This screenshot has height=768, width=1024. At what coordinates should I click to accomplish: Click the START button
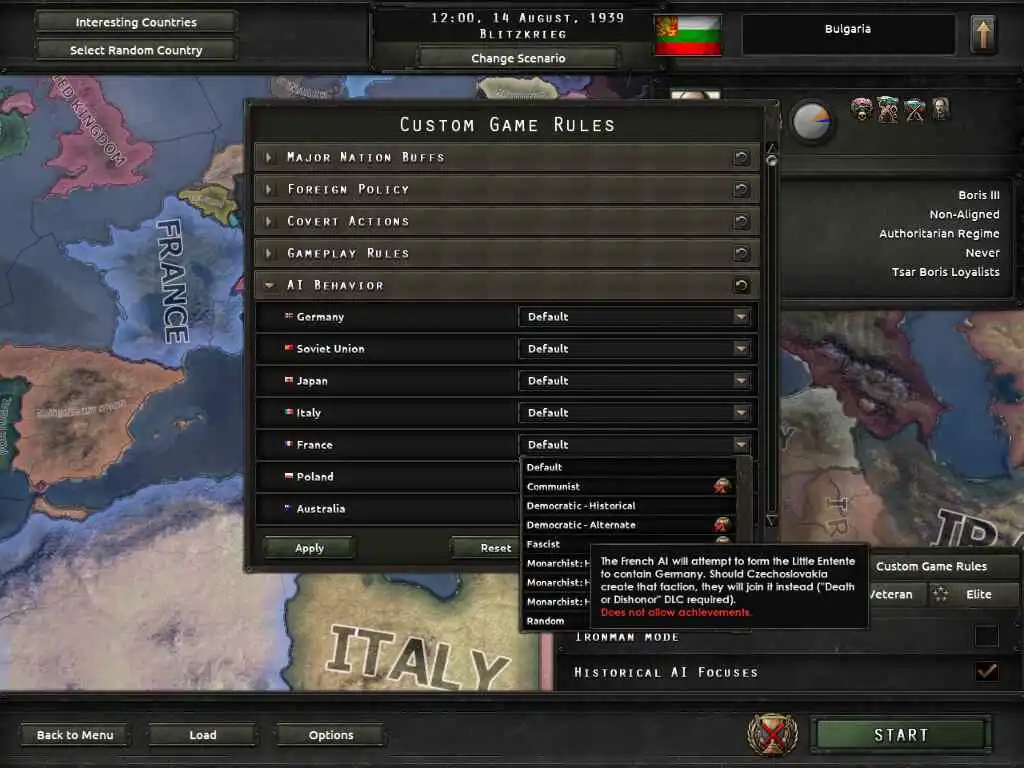click(901, 735)
